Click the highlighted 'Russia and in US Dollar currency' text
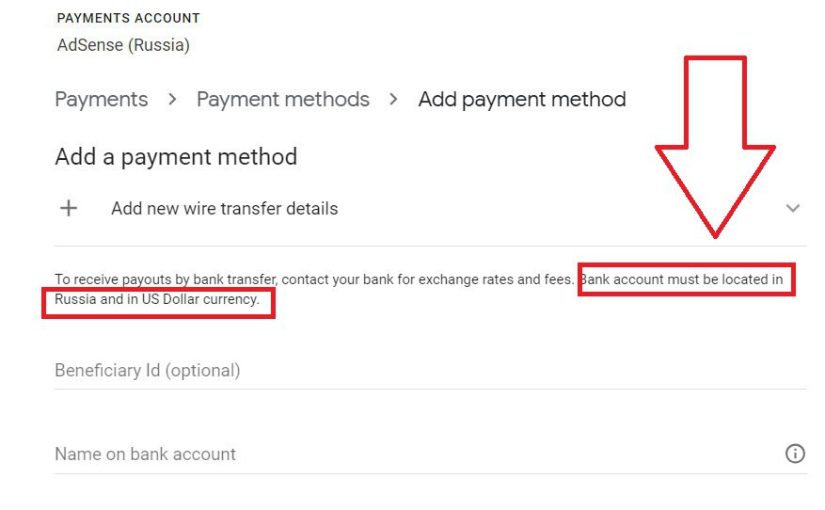This screenshot has height=510, width=825. [x=157, y=299]
